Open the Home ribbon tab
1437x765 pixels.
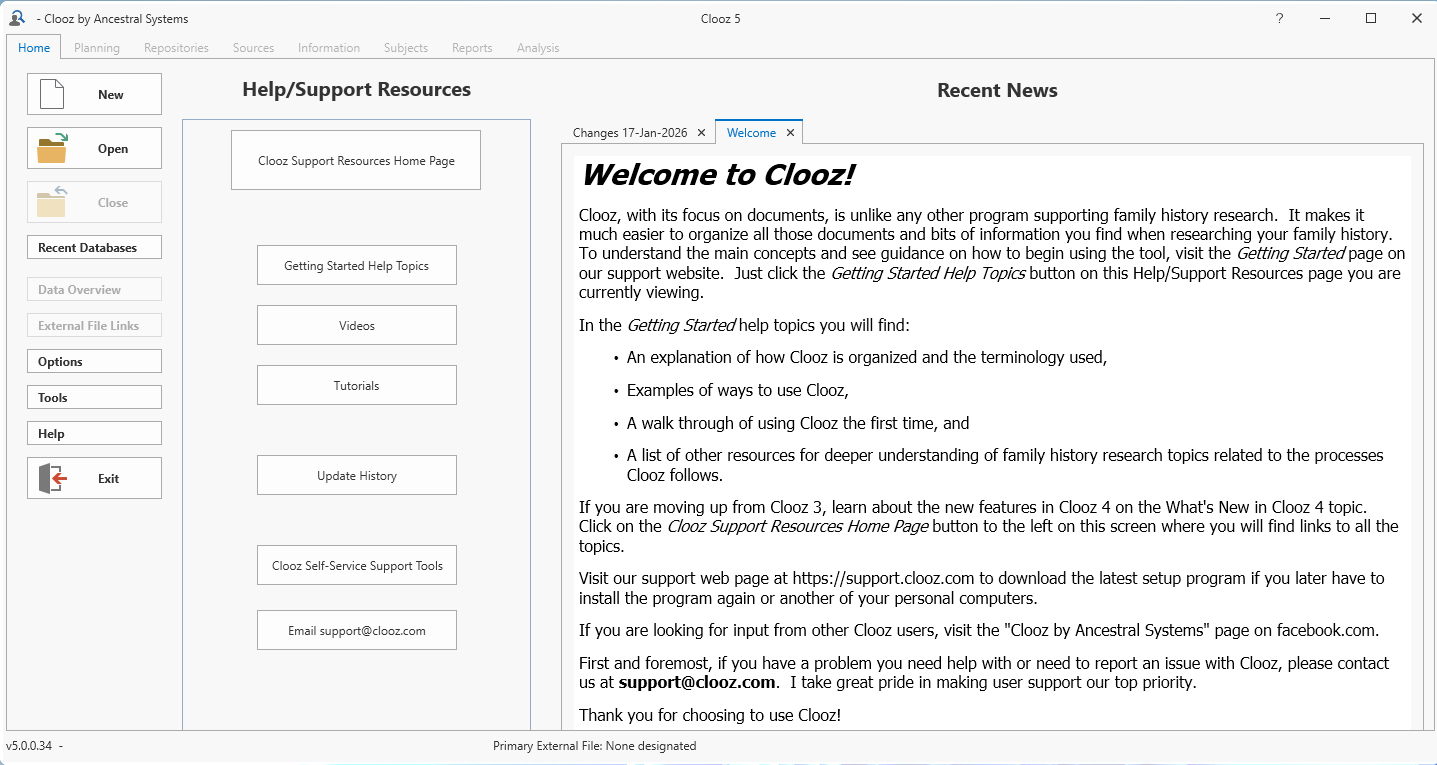(x=34, y=48)
